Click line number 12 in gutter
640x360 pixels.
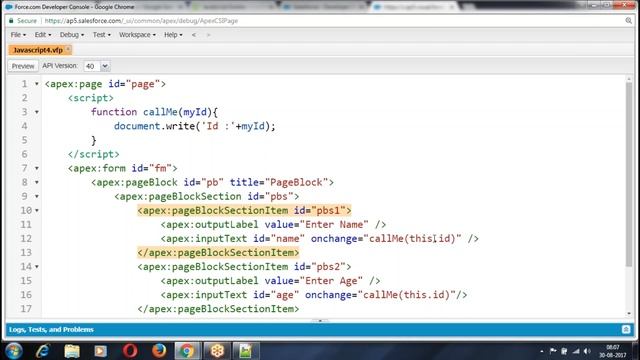tap(26, 238)
